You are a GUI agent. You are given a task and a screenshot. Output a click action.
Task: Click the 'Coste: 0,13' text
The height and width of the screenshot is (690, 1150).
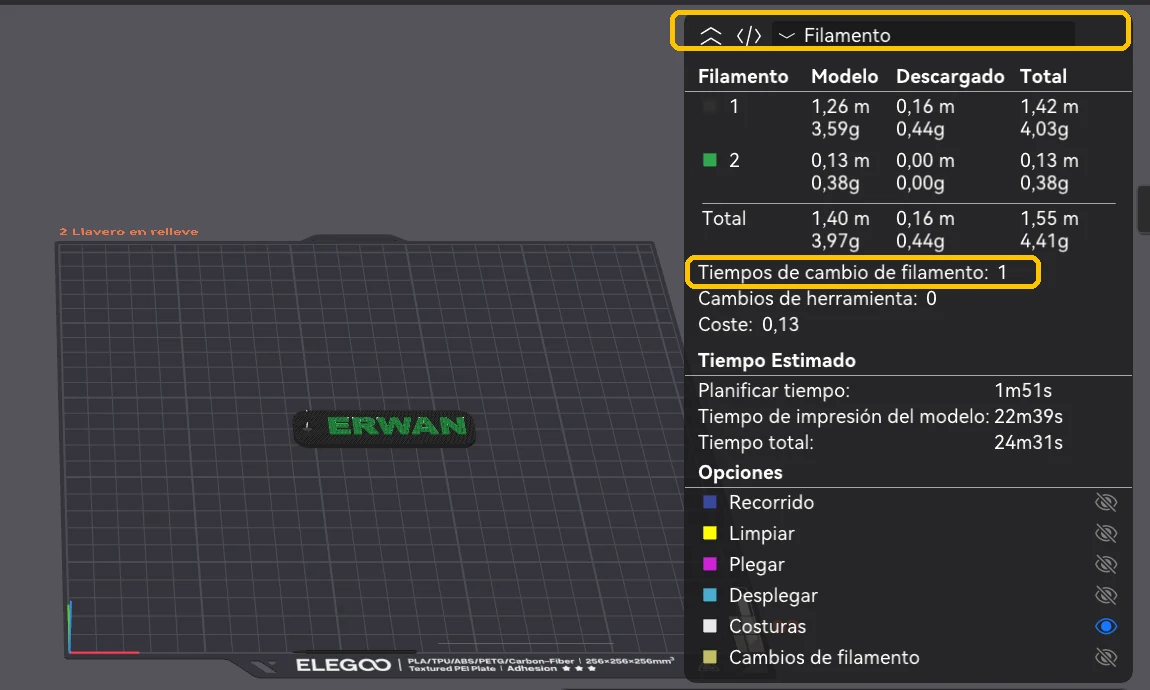tap(748, 324)
